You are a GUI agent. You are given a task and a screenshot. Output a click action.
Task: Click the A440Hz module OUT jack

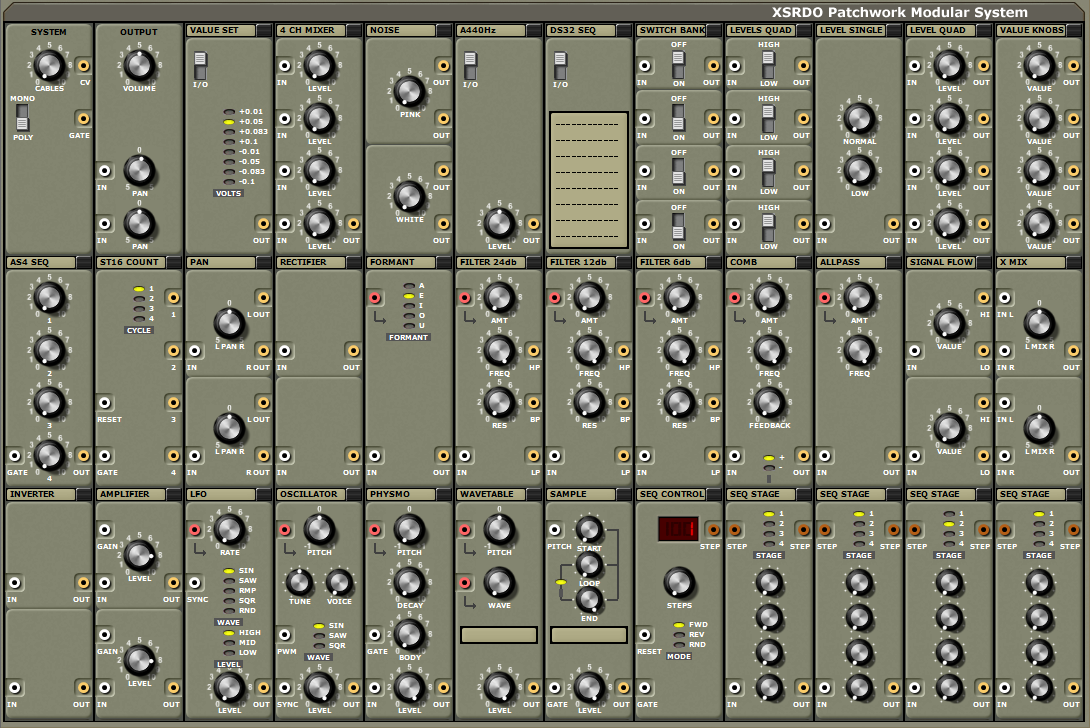tap(533, 224)
